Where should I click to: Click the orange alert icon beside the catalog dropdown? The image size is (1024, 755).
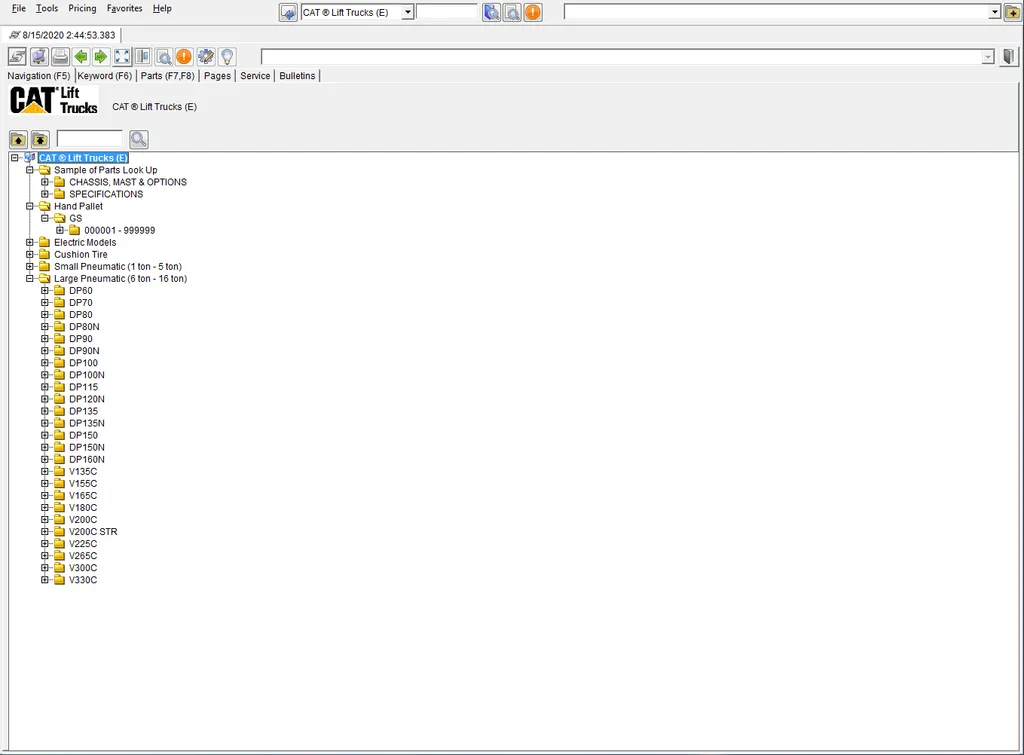click(533, 12)
